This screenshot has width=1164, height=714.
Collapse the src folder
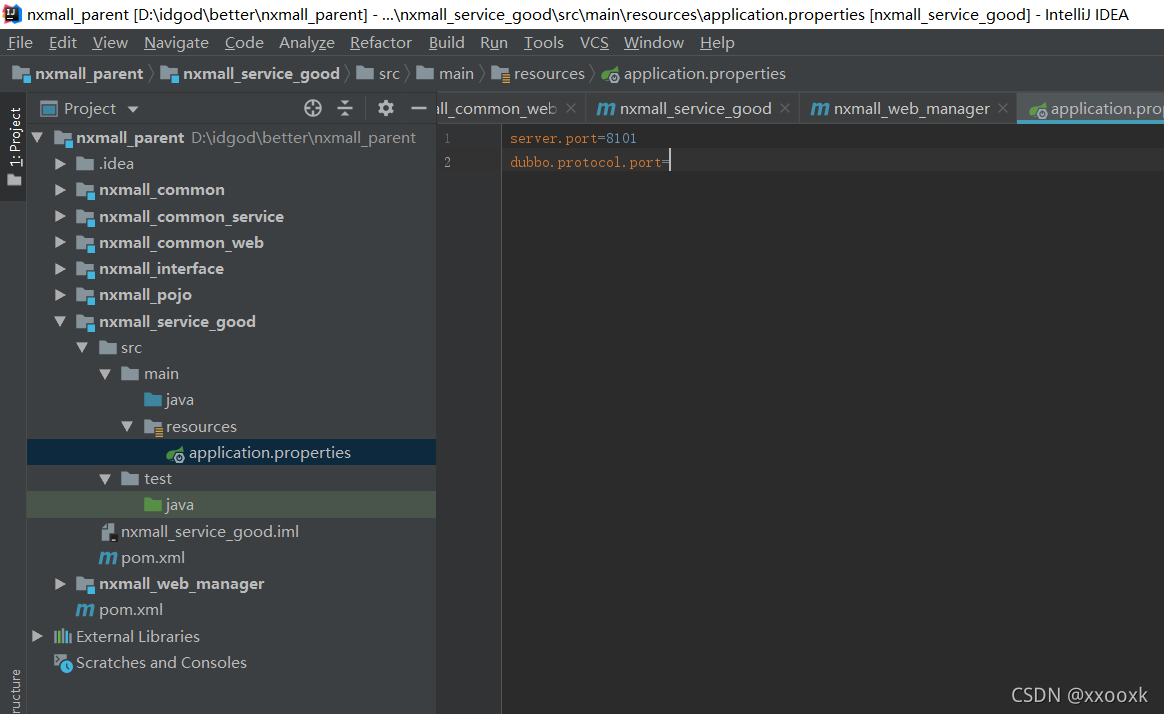(82, 347)
